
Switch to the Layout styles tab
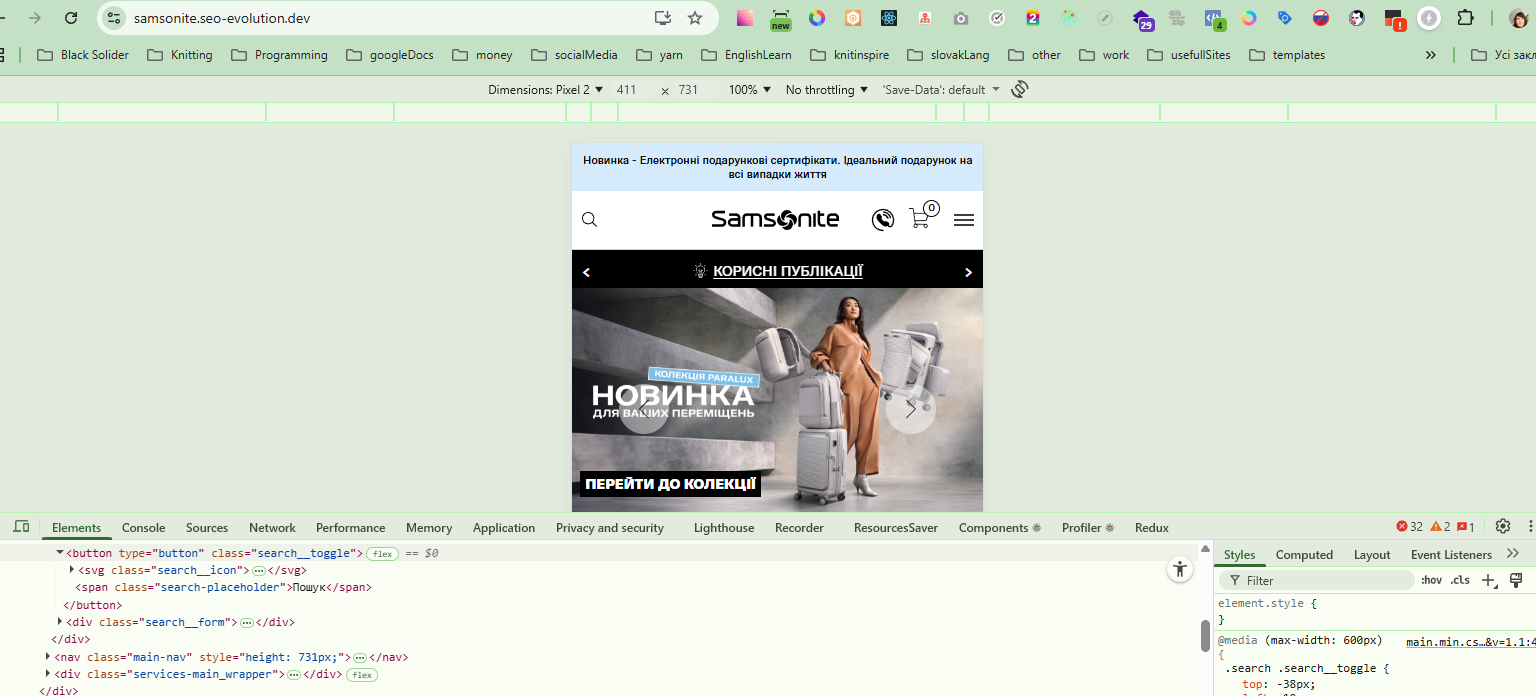1372,555
